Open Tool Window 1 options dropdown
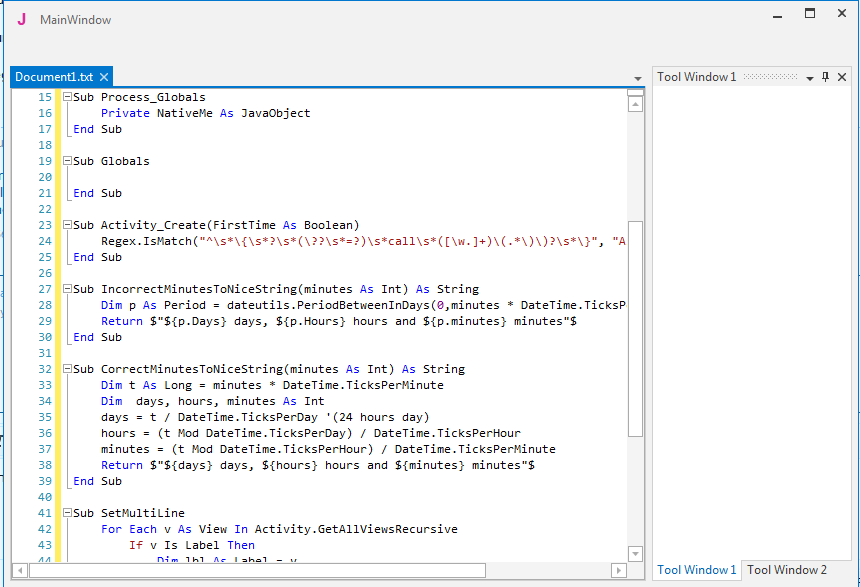The image size is (860, 587). [x=810, y=78]
